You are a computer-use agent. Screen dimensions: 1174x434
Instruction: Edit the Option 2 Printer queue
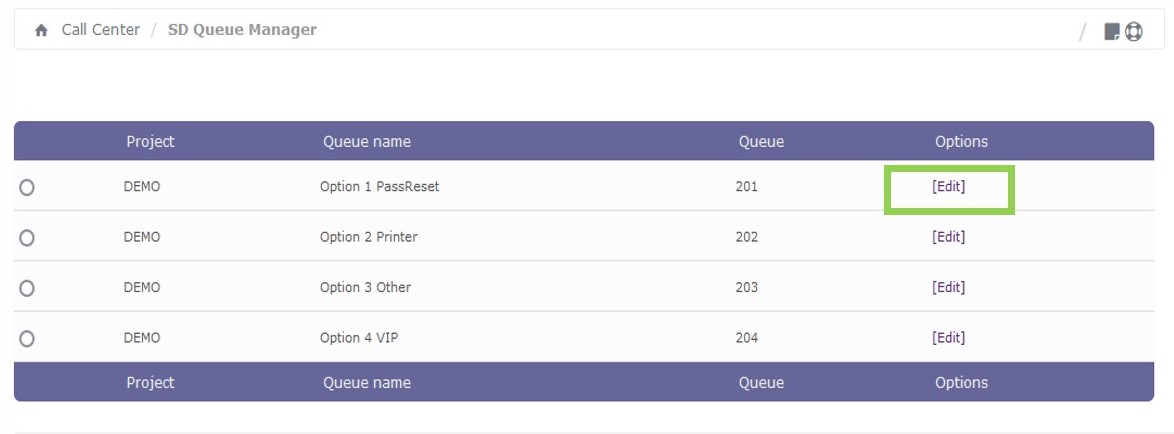click(x=948, y=237)
